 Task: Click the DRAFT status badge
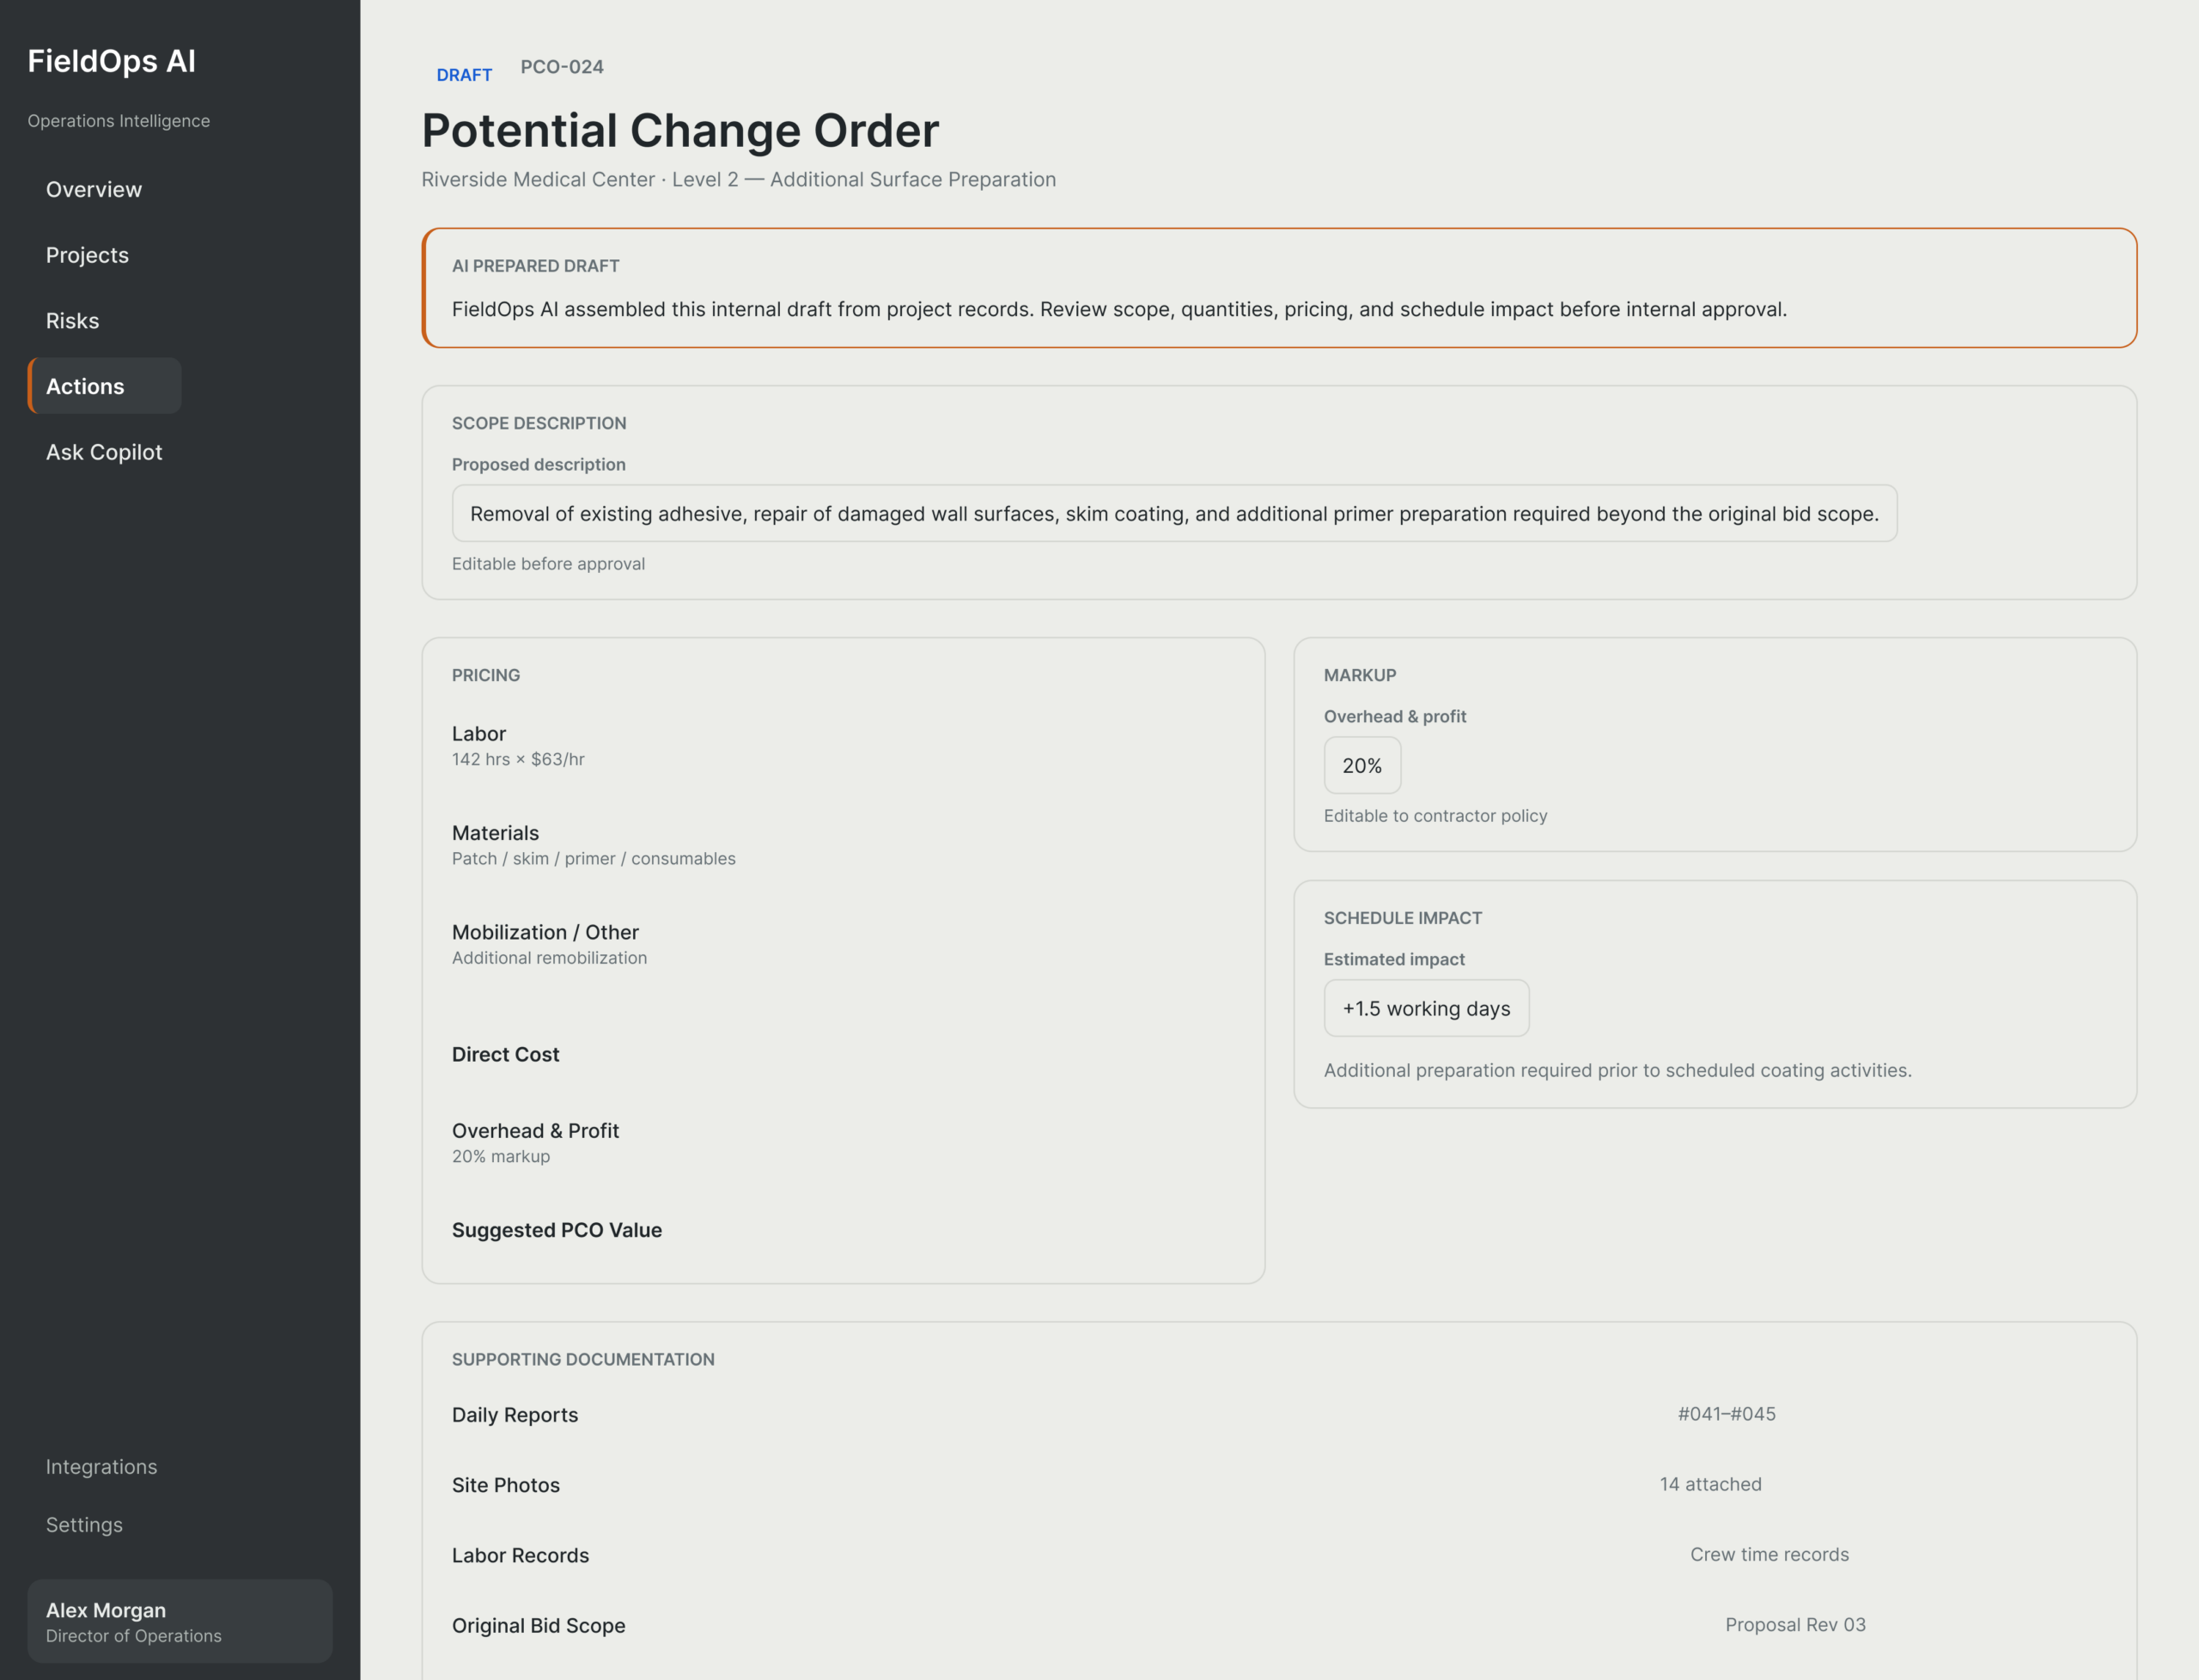click(464, 75)
